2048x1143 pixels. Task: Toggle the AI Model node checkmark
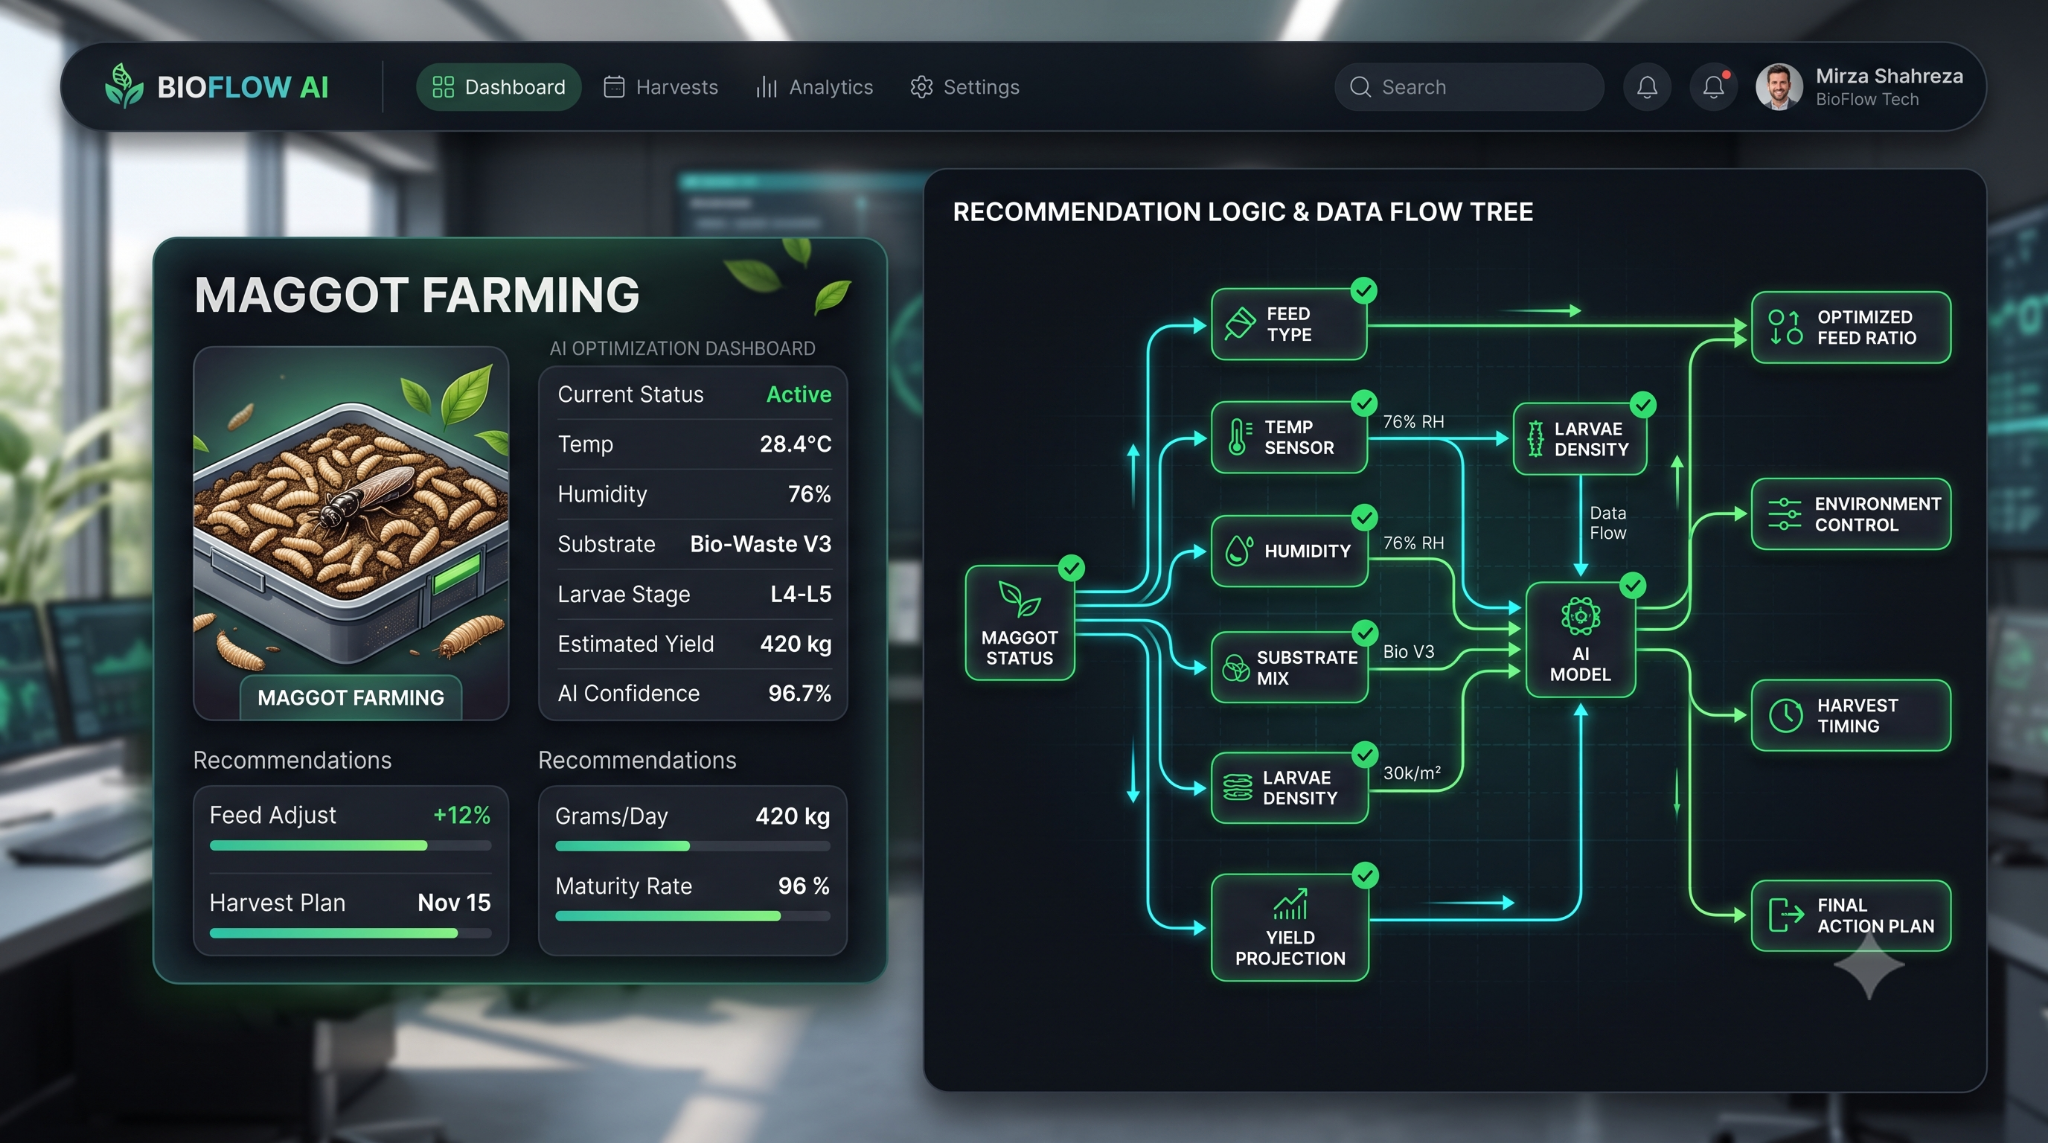click(x=1633, y=585)
